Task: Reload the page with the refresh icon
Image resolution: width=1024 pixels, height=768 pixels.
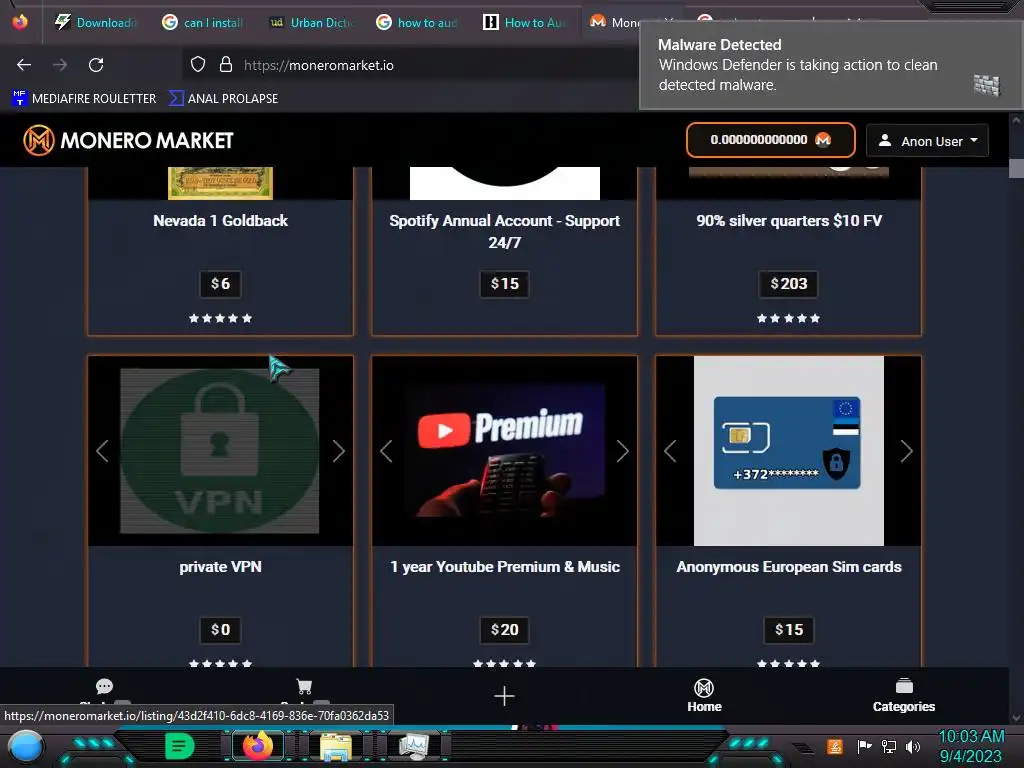Action: (96, 65)
